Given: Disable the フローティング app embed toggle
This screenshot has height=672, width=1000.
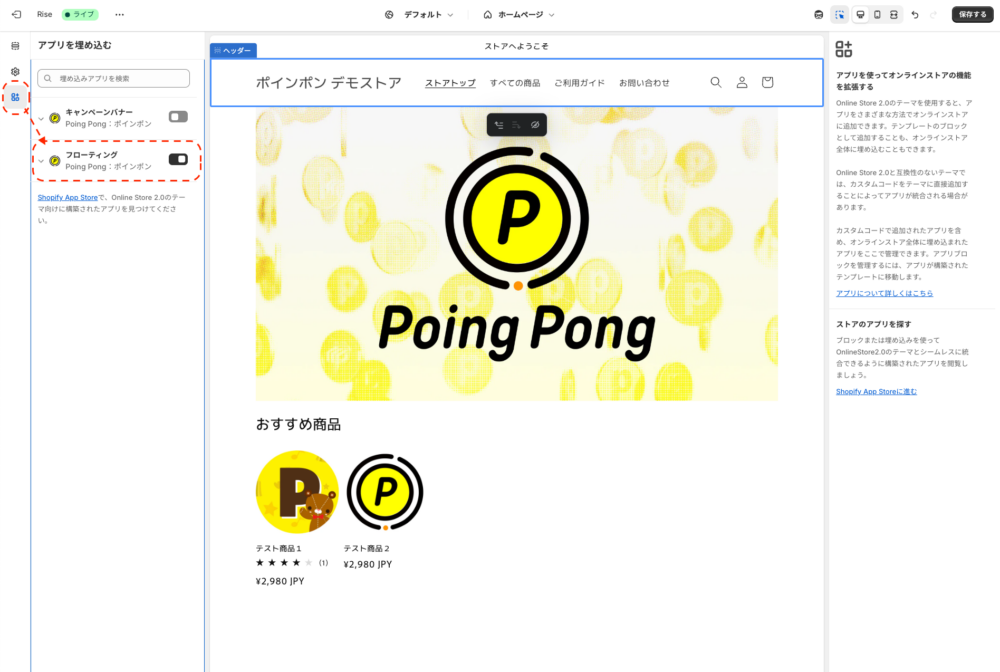Looking at the screenshot, I should (178, 159).
